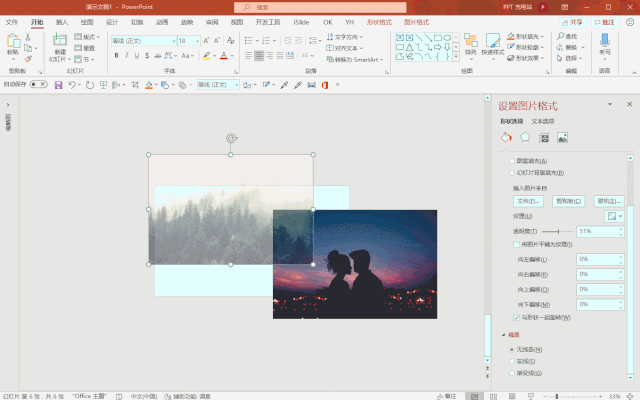Click the Arrange (排列) icon
640x400 pixels.
tap(470, 42)
